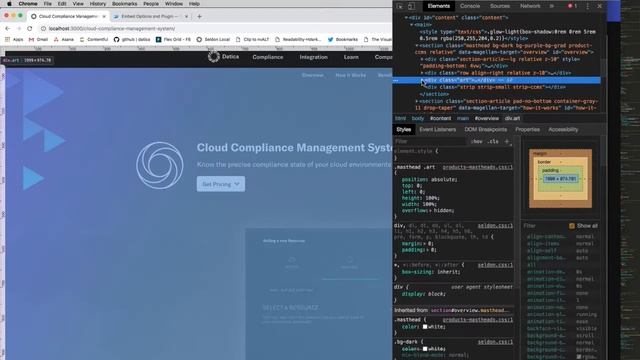Focus the Computed pane Filter field

545,226
